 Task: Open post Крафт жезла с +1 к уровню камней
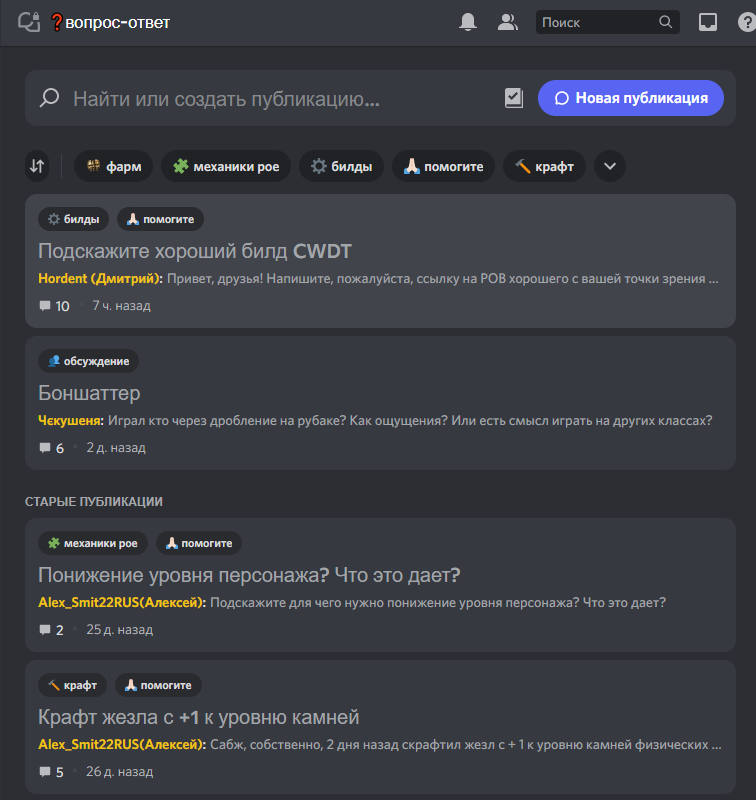[198, 717]
